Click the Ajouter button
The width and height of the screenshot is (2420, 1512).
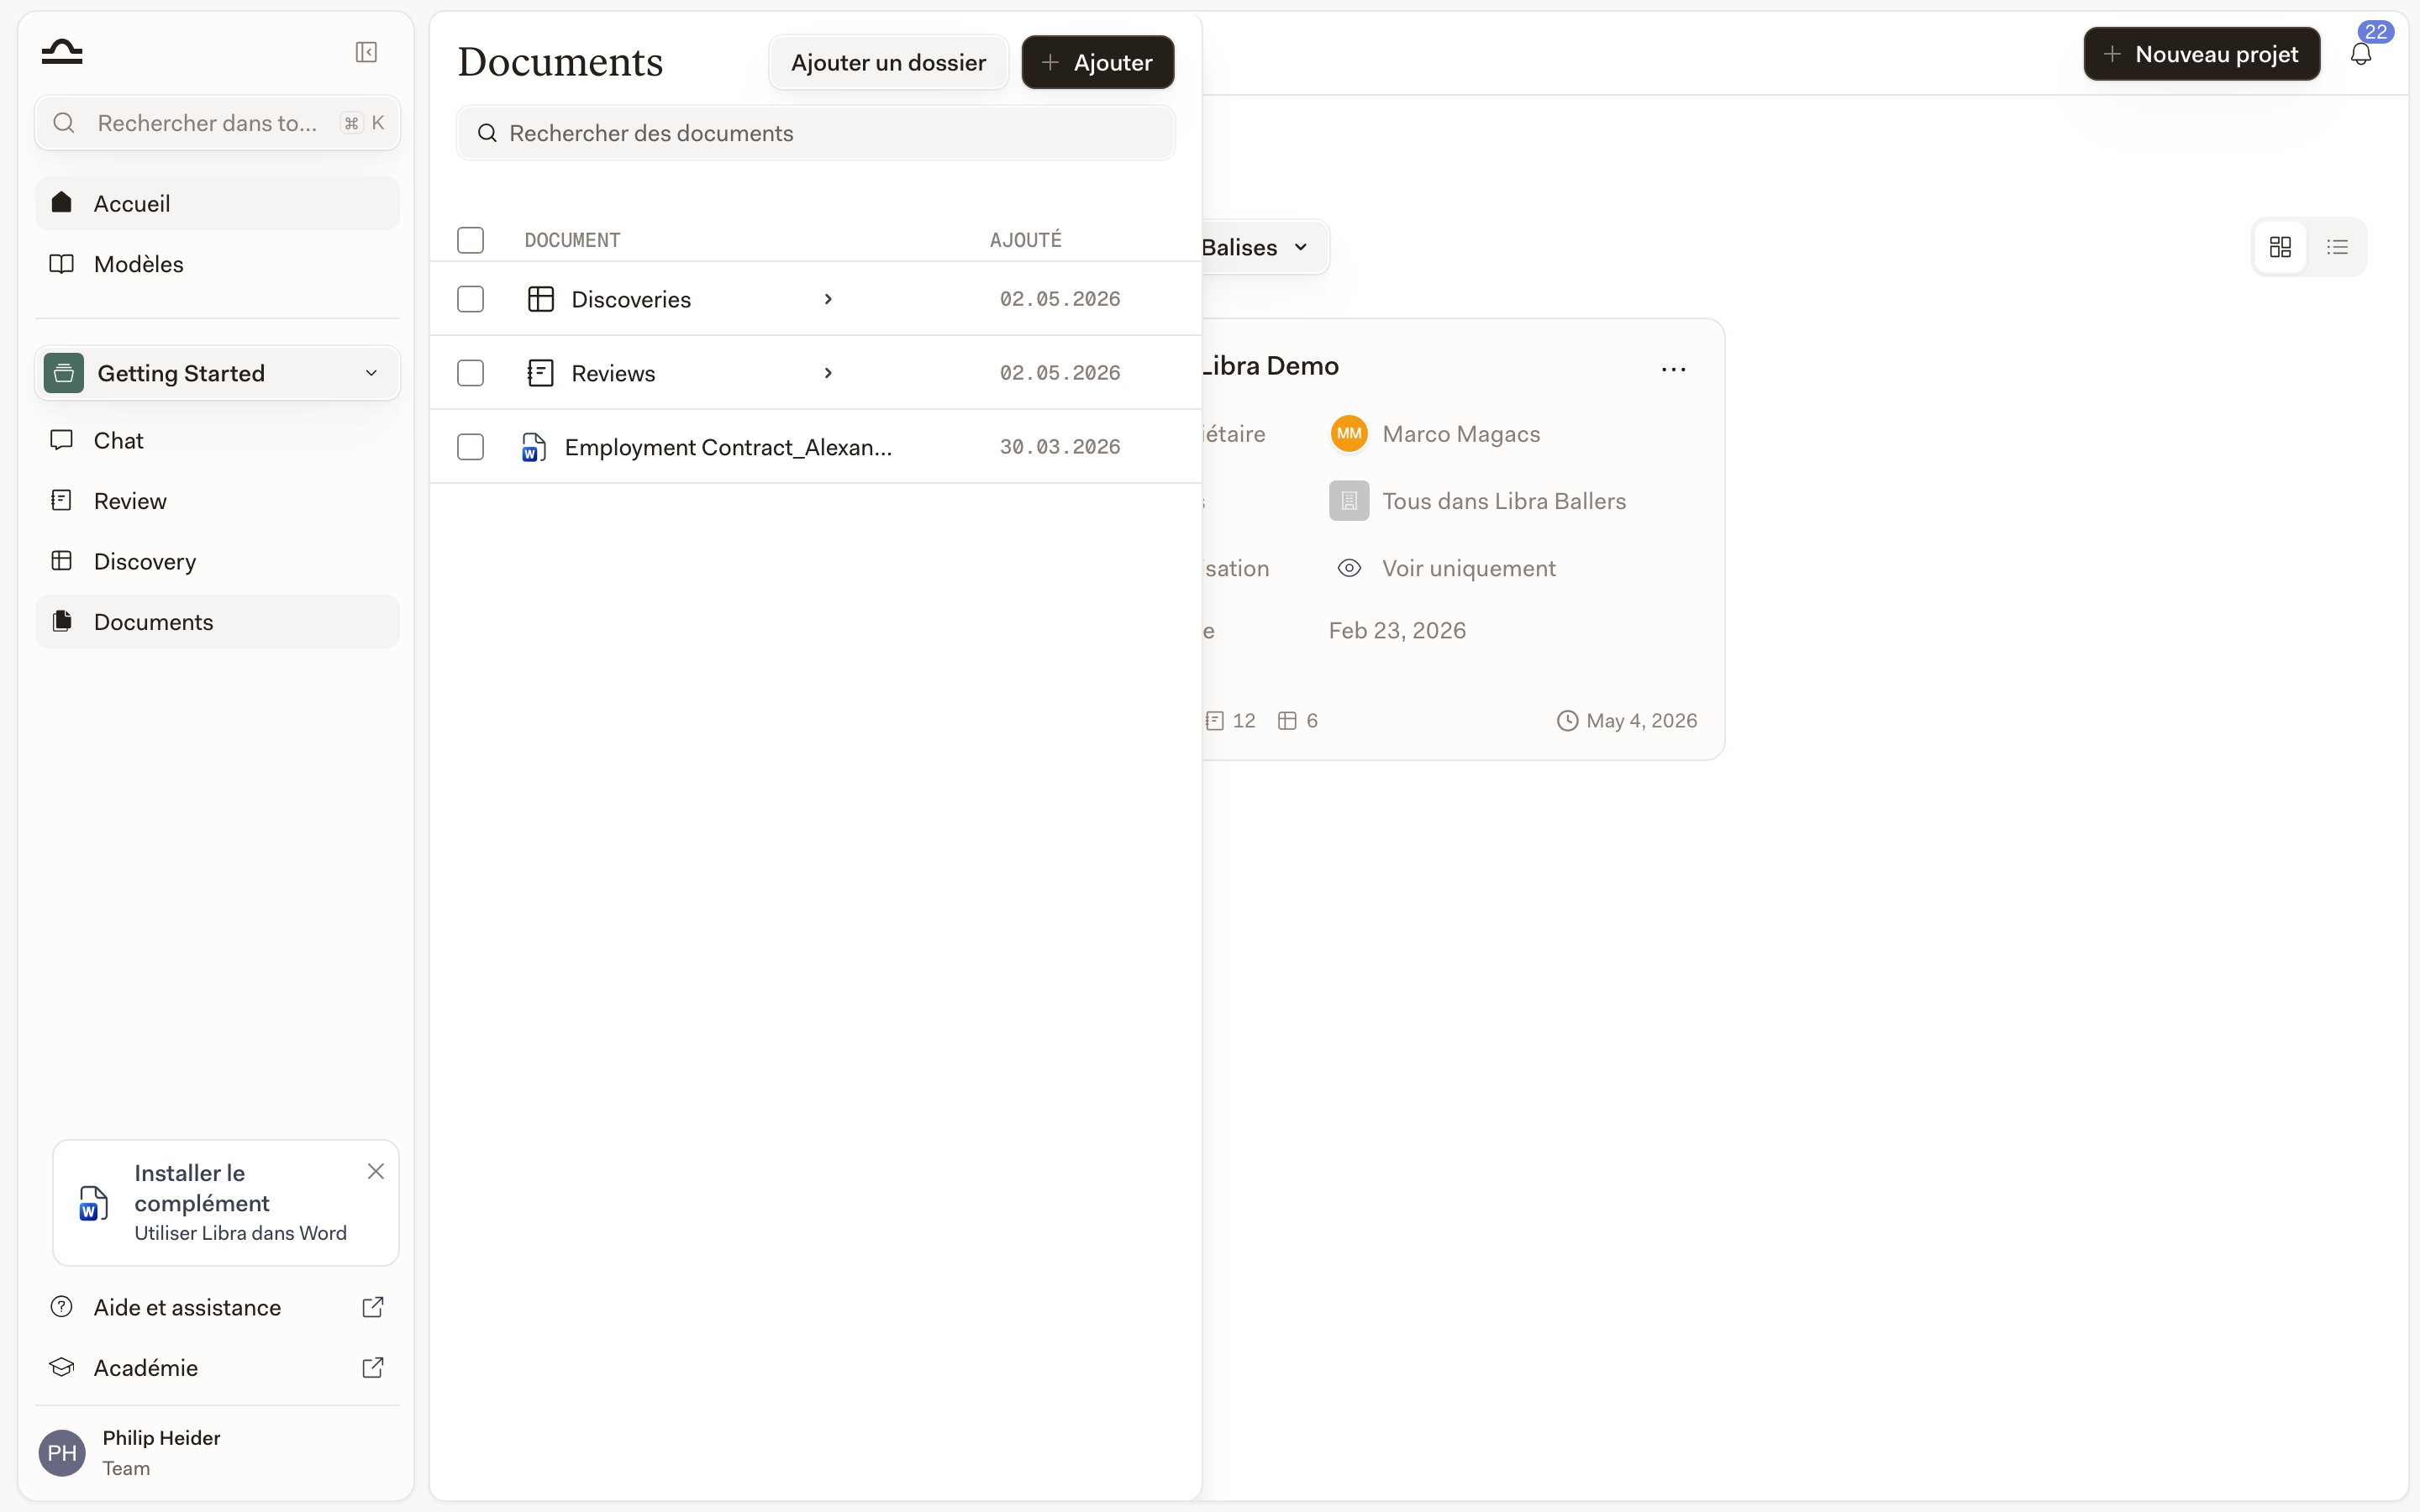(1097, 62)
